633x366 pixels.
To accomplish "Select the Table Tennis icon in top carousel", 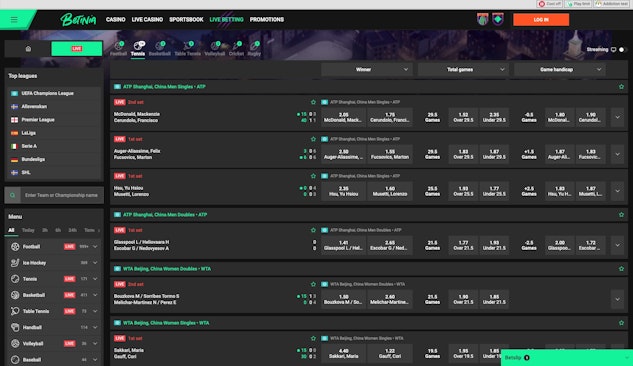I will (x=187, y=48).
